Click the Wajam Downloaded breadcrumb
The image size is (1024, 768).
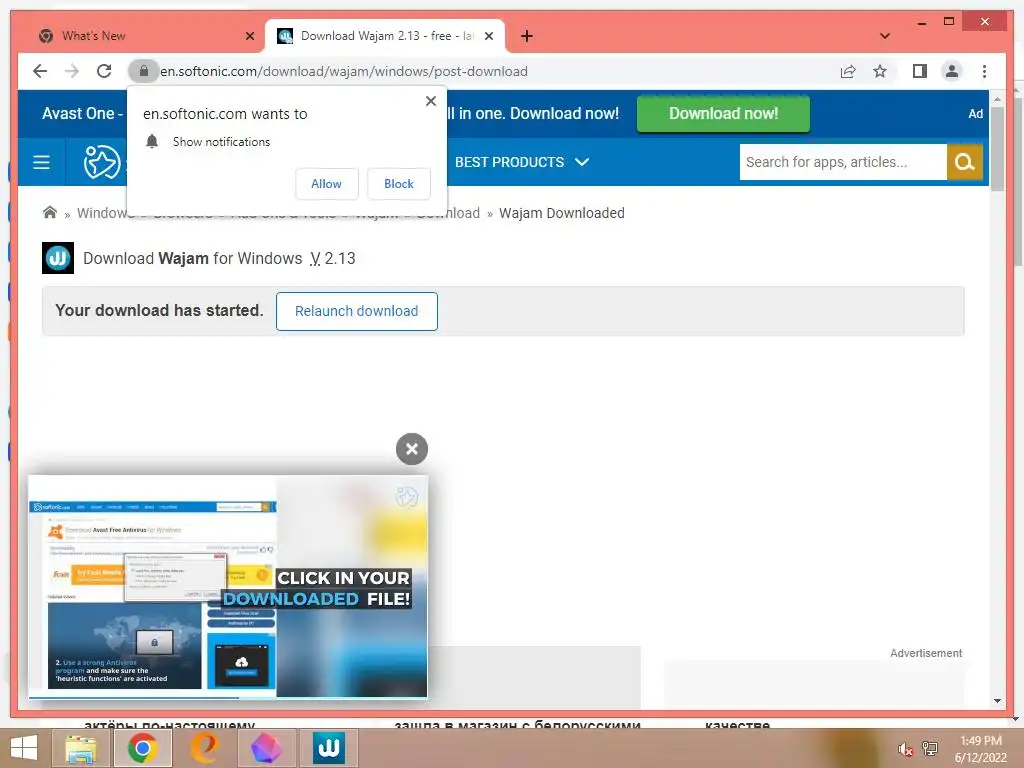(x=562, y=213)
